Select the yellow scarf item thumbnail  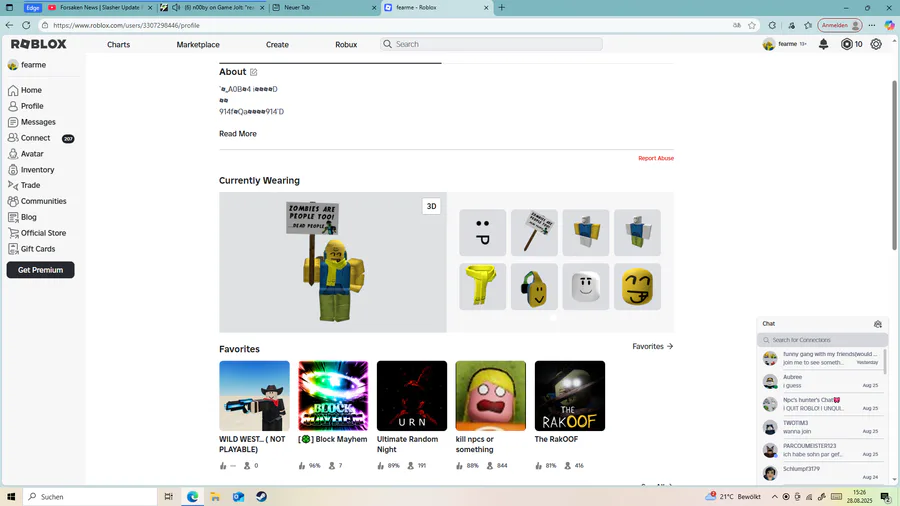tap(483, 287)
